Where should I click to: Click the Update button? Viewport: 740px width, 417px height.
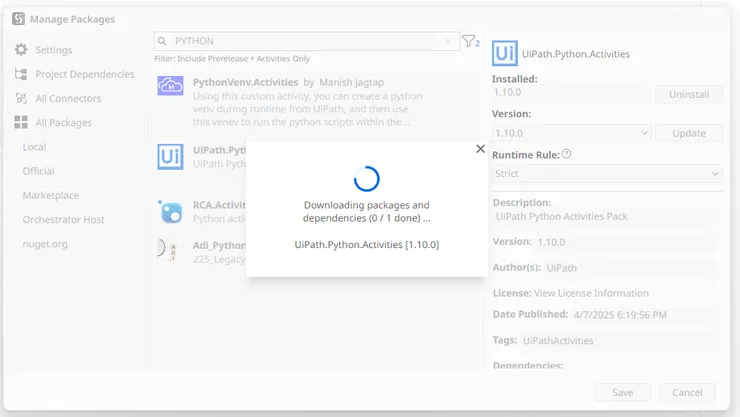coord(689,133)
